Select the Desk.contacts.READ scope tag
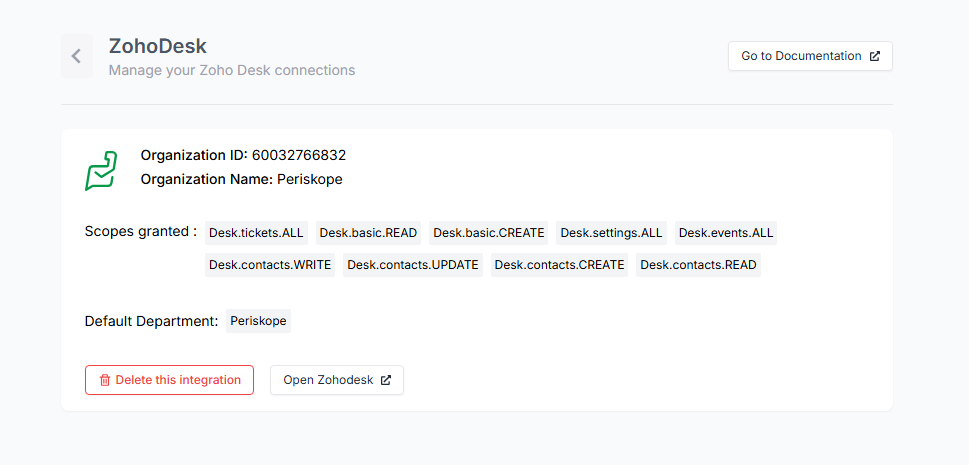Image resolution: width=969 pixels, height=465 pixels. pos(698,265)
